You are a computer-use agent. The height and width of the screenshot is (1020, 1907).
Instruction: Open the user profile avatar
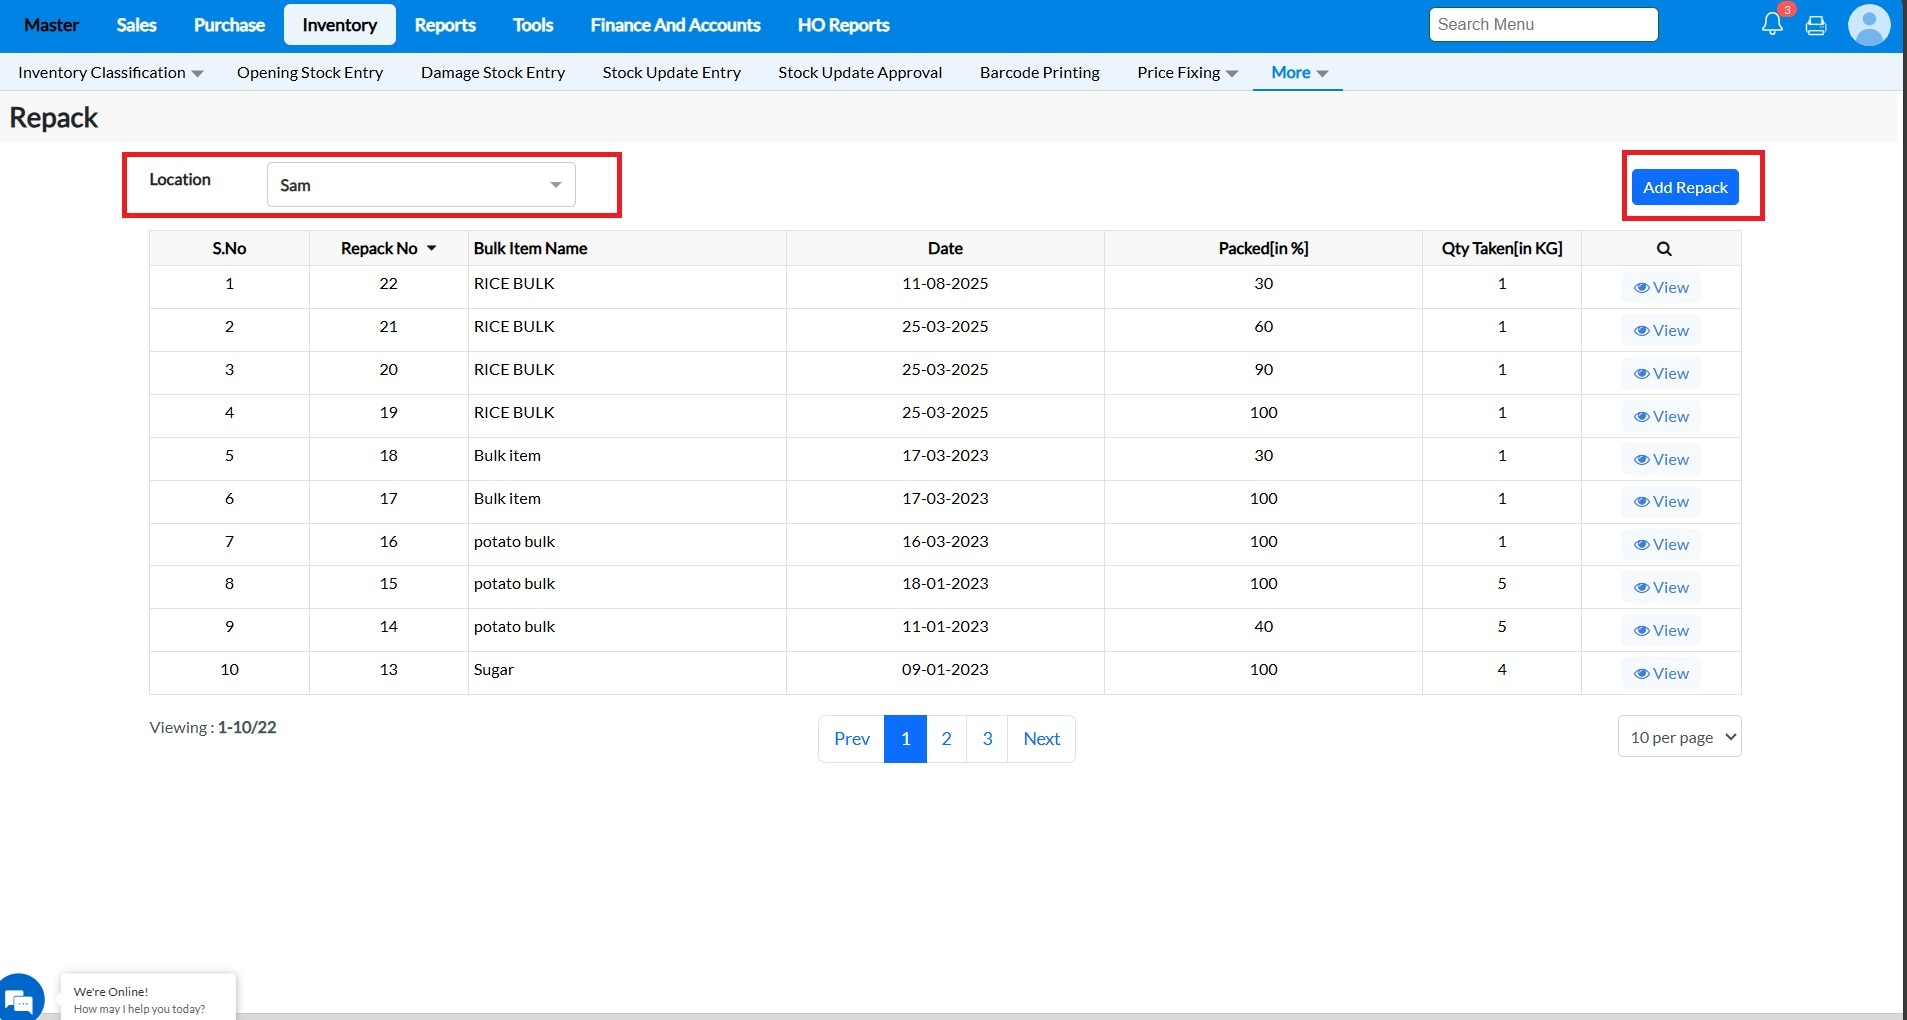coord(1868,25)
